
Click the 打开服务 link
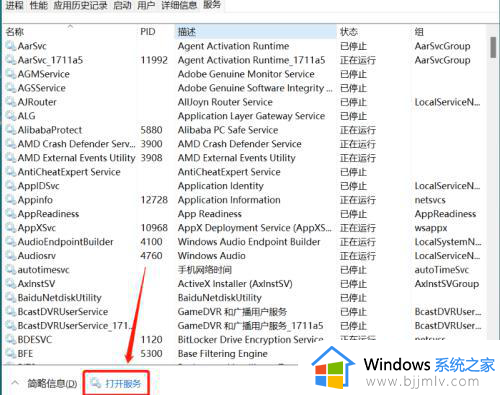coord(123,384)
